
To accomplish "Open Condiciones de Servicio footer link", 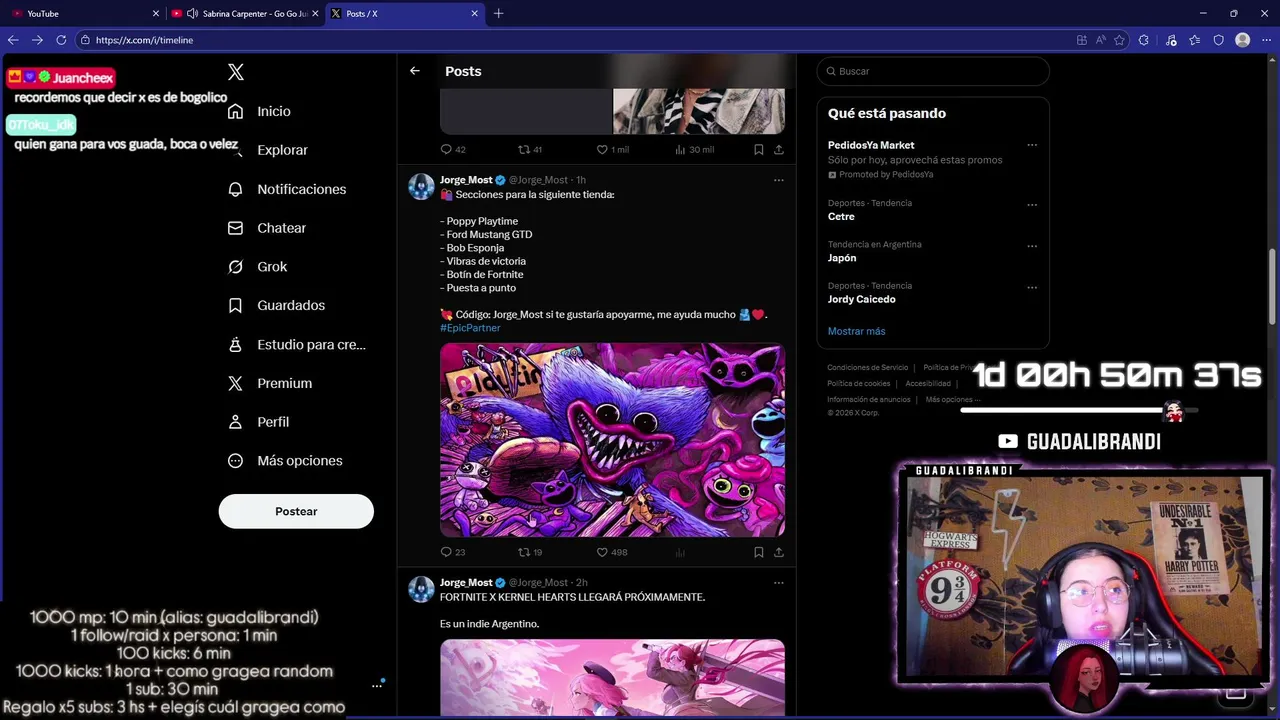I will tap(867, 368).
